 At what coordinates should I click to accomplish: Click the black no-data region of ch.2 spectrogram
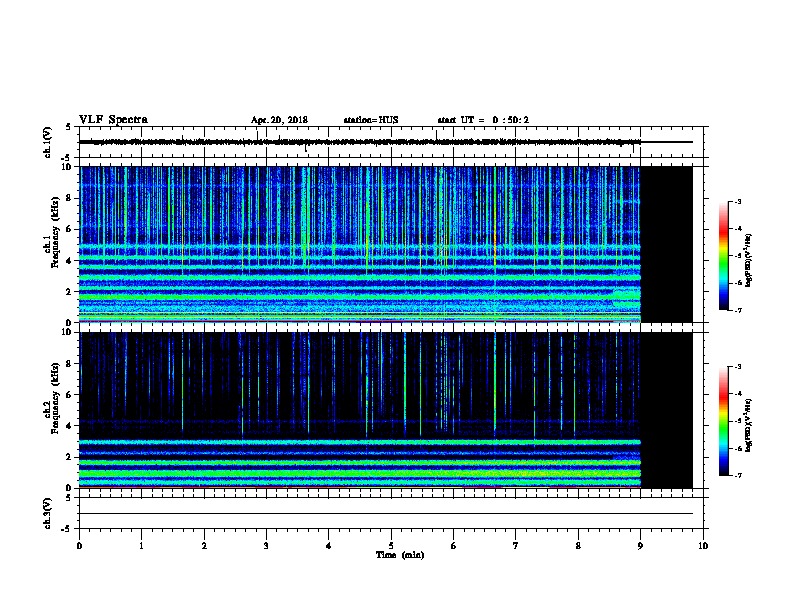tap(667, 410)
